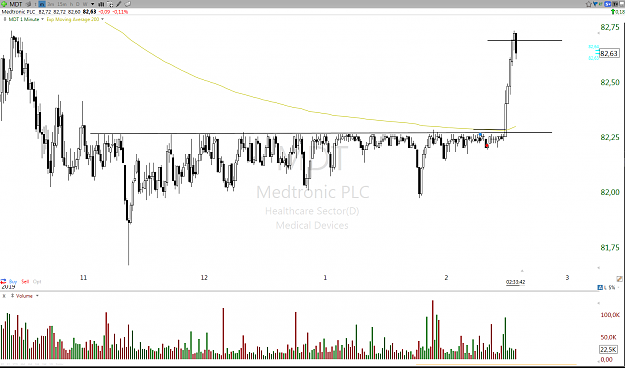Click the 81,75 price axis label
The height and width of the screenshot is (368, 625).
point(610,248)
